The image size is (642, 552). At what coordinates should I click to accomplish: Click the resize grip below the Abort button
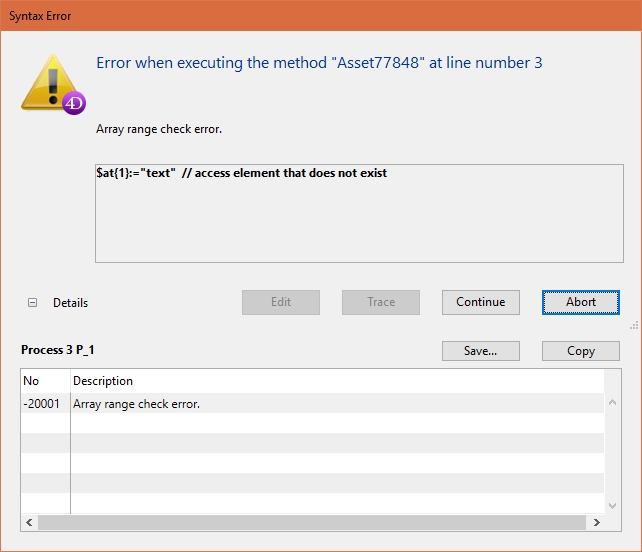click(x=633, y=326)
